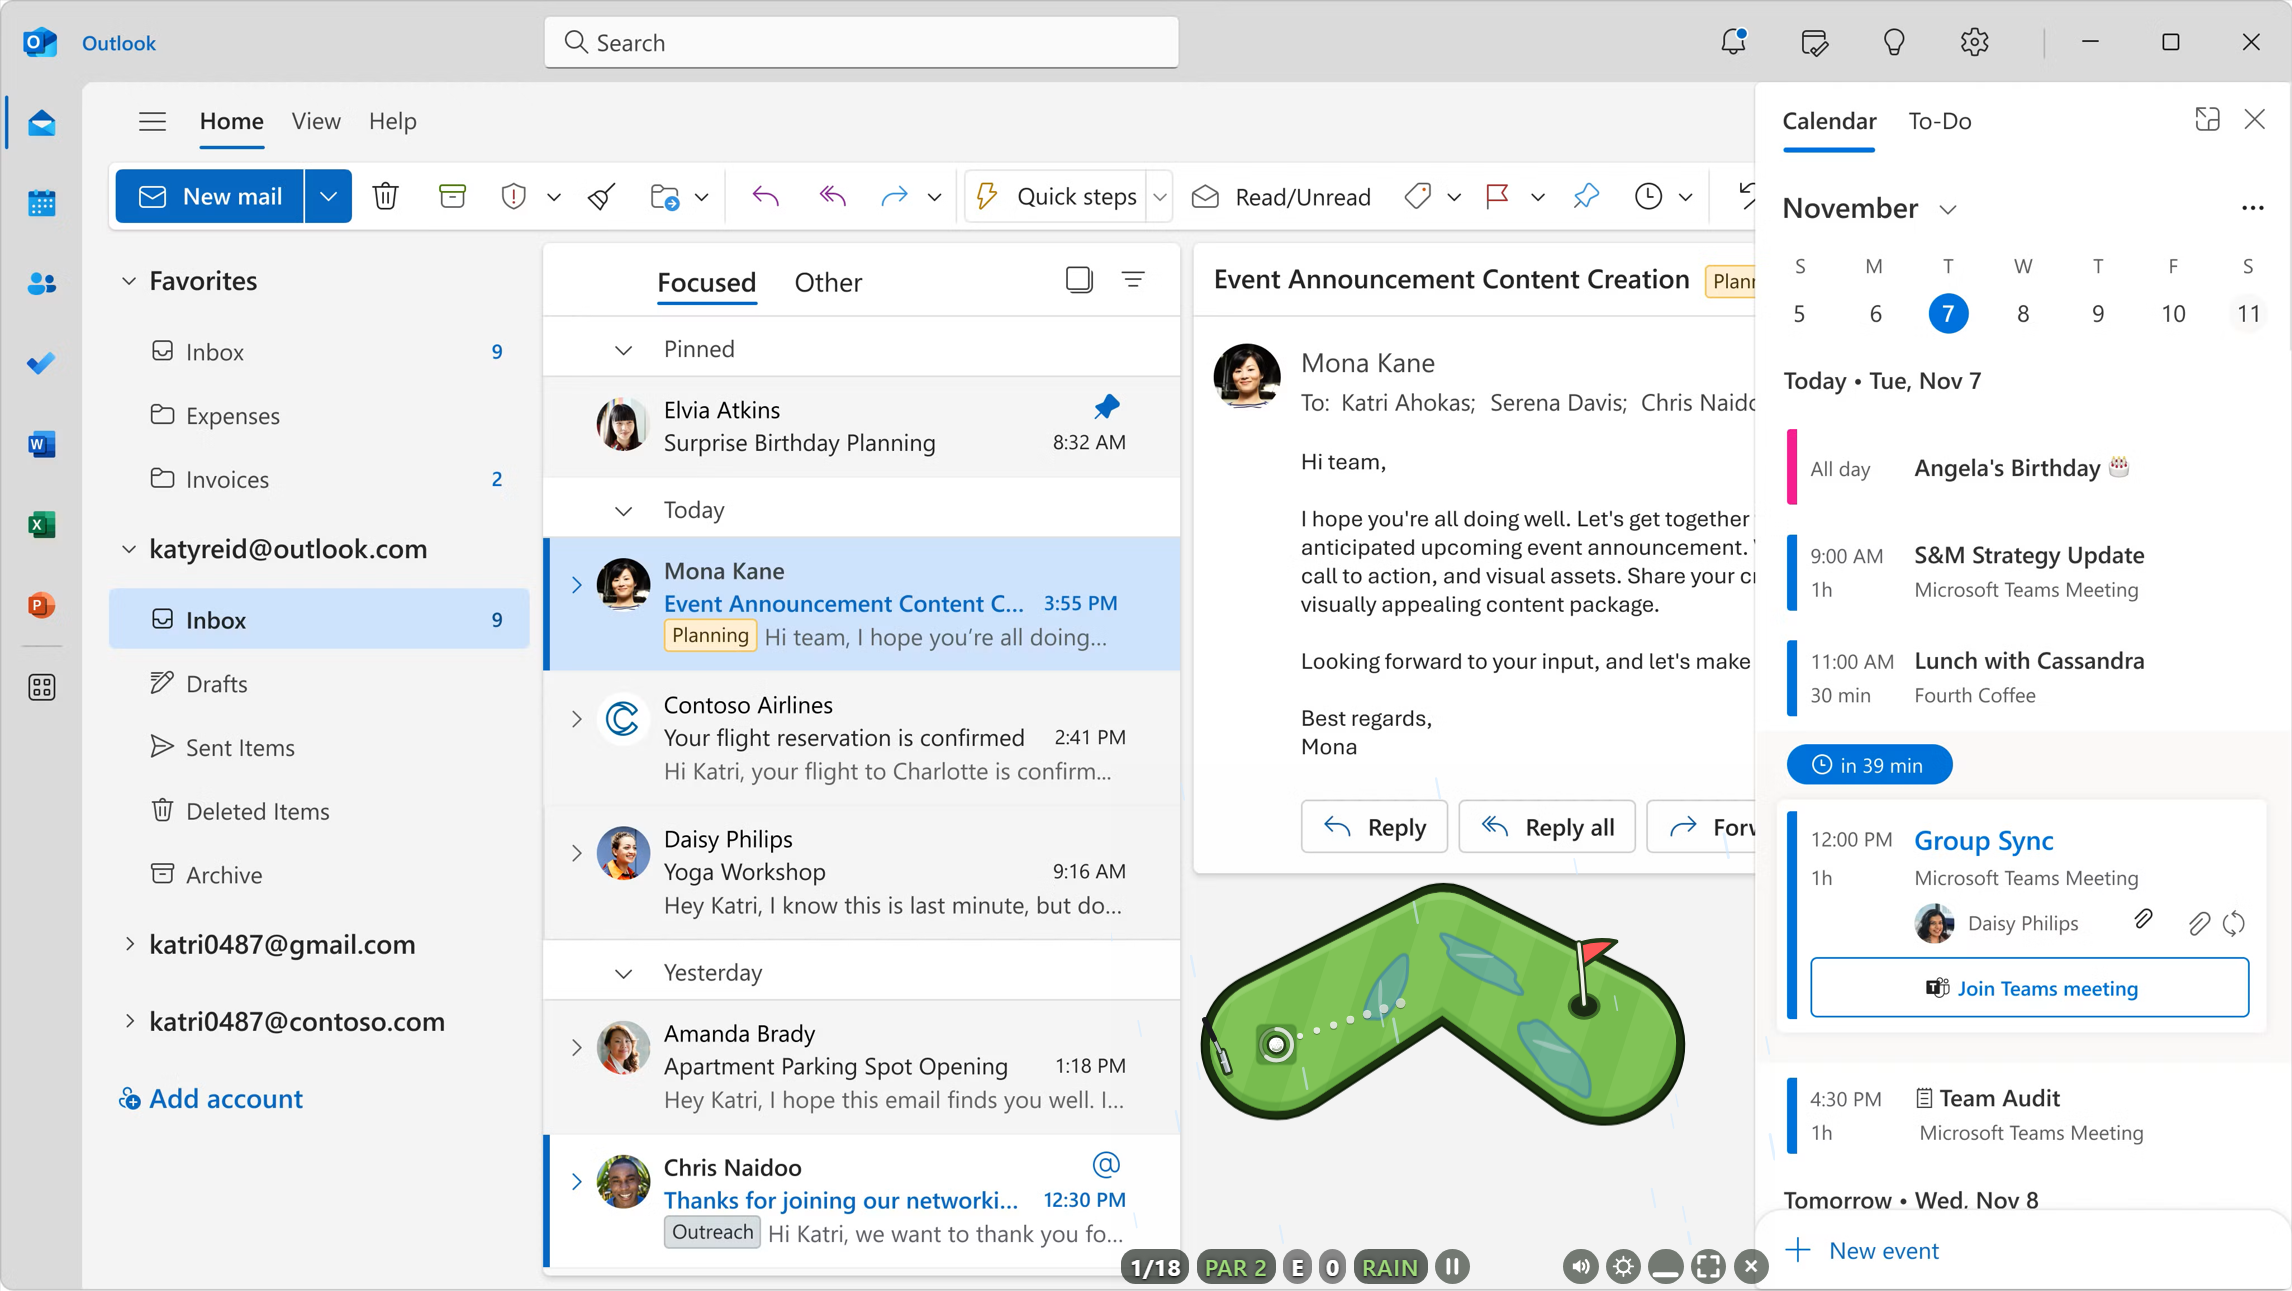This screenshot has width=2292, height=1291.
Task: Click the Forward arrow icon in the ribbon toolbar
Action: point(894,196)
